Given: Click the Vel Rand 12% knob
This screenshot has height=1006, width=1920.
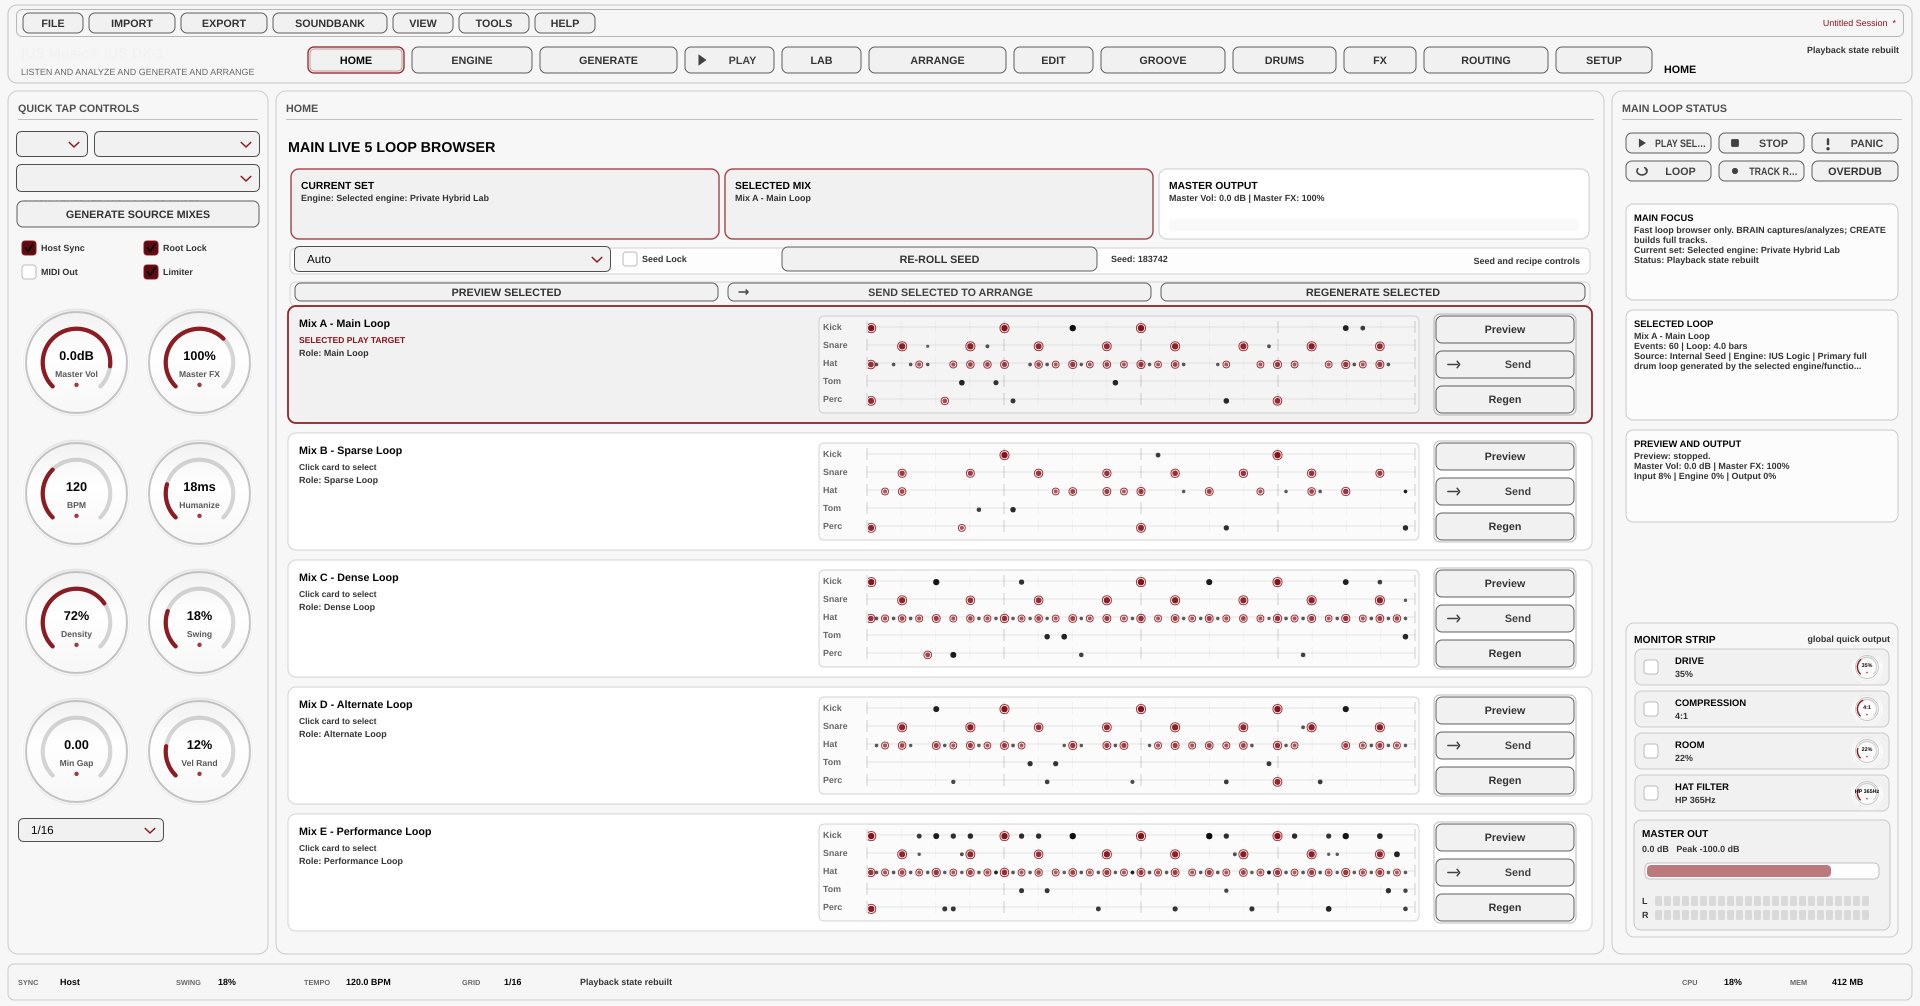Looking at the screenshot, I should [x=199, y=751].
